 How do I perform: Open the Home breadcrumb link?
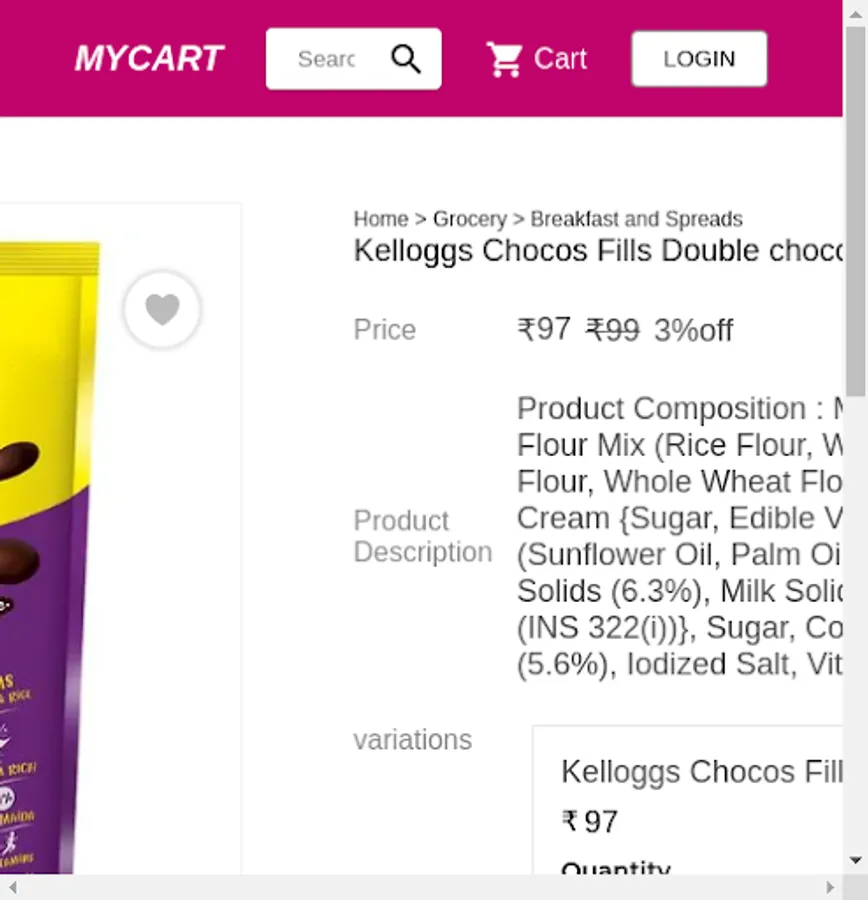(381, 219)
